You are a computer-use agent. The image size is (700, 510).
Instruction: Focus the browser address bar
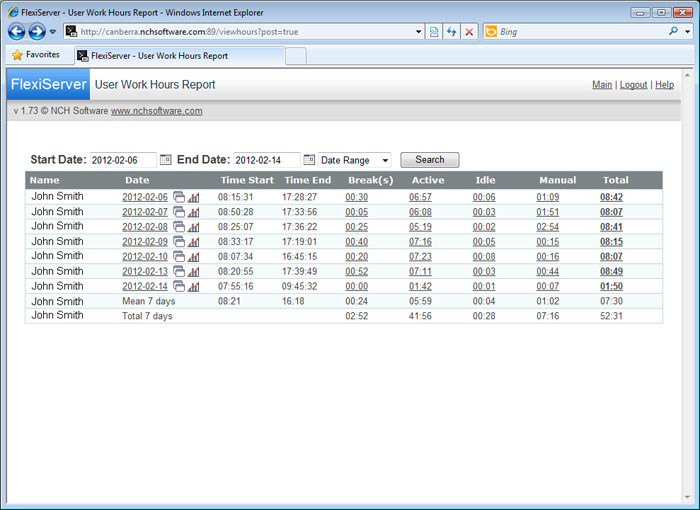(x=246, y=32)
